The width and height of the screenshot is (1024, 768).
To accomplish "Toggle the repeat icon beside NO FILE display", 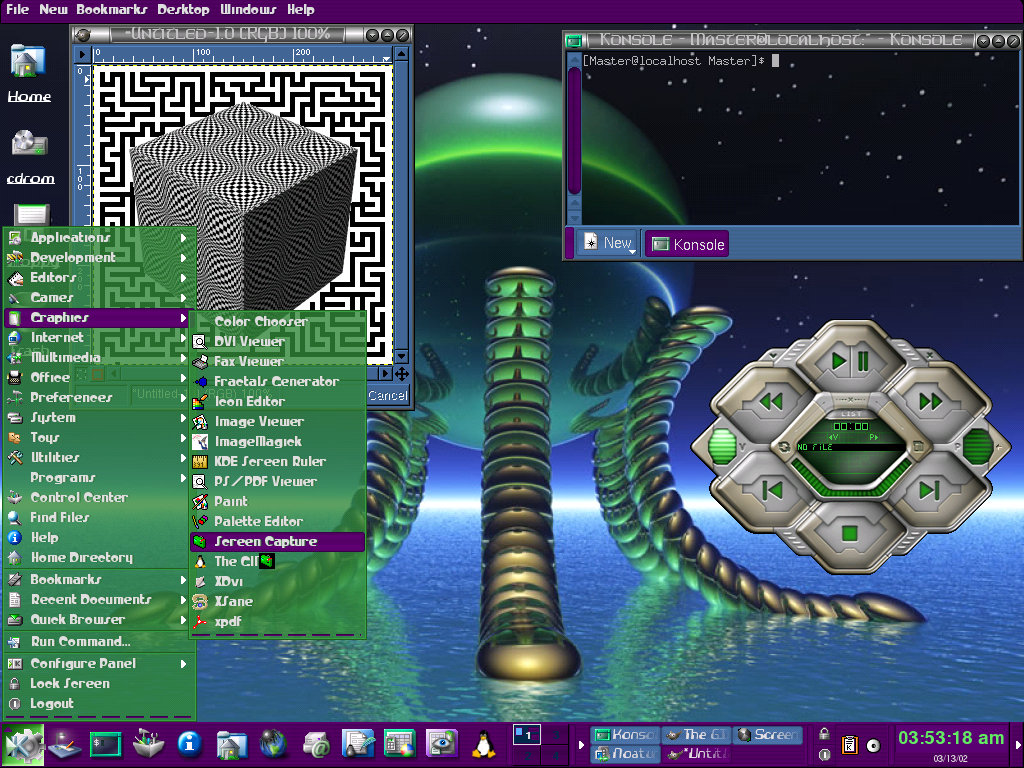I will click(783, 447).
